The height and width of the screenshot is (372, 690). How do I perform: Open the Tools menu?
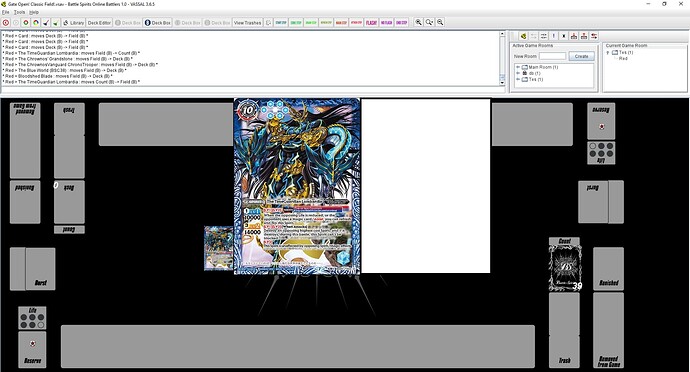[x=19, y=12]
